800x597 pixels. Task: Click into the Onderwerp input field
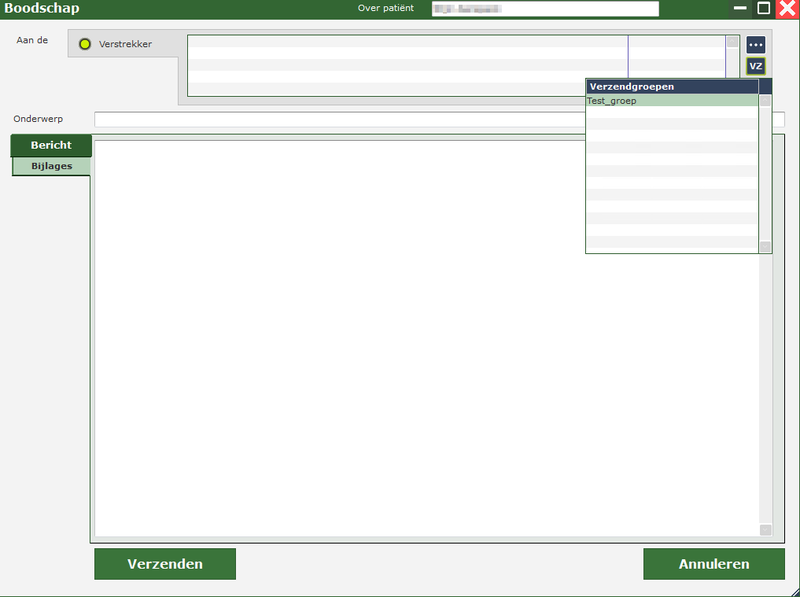[x=340, y=120]
